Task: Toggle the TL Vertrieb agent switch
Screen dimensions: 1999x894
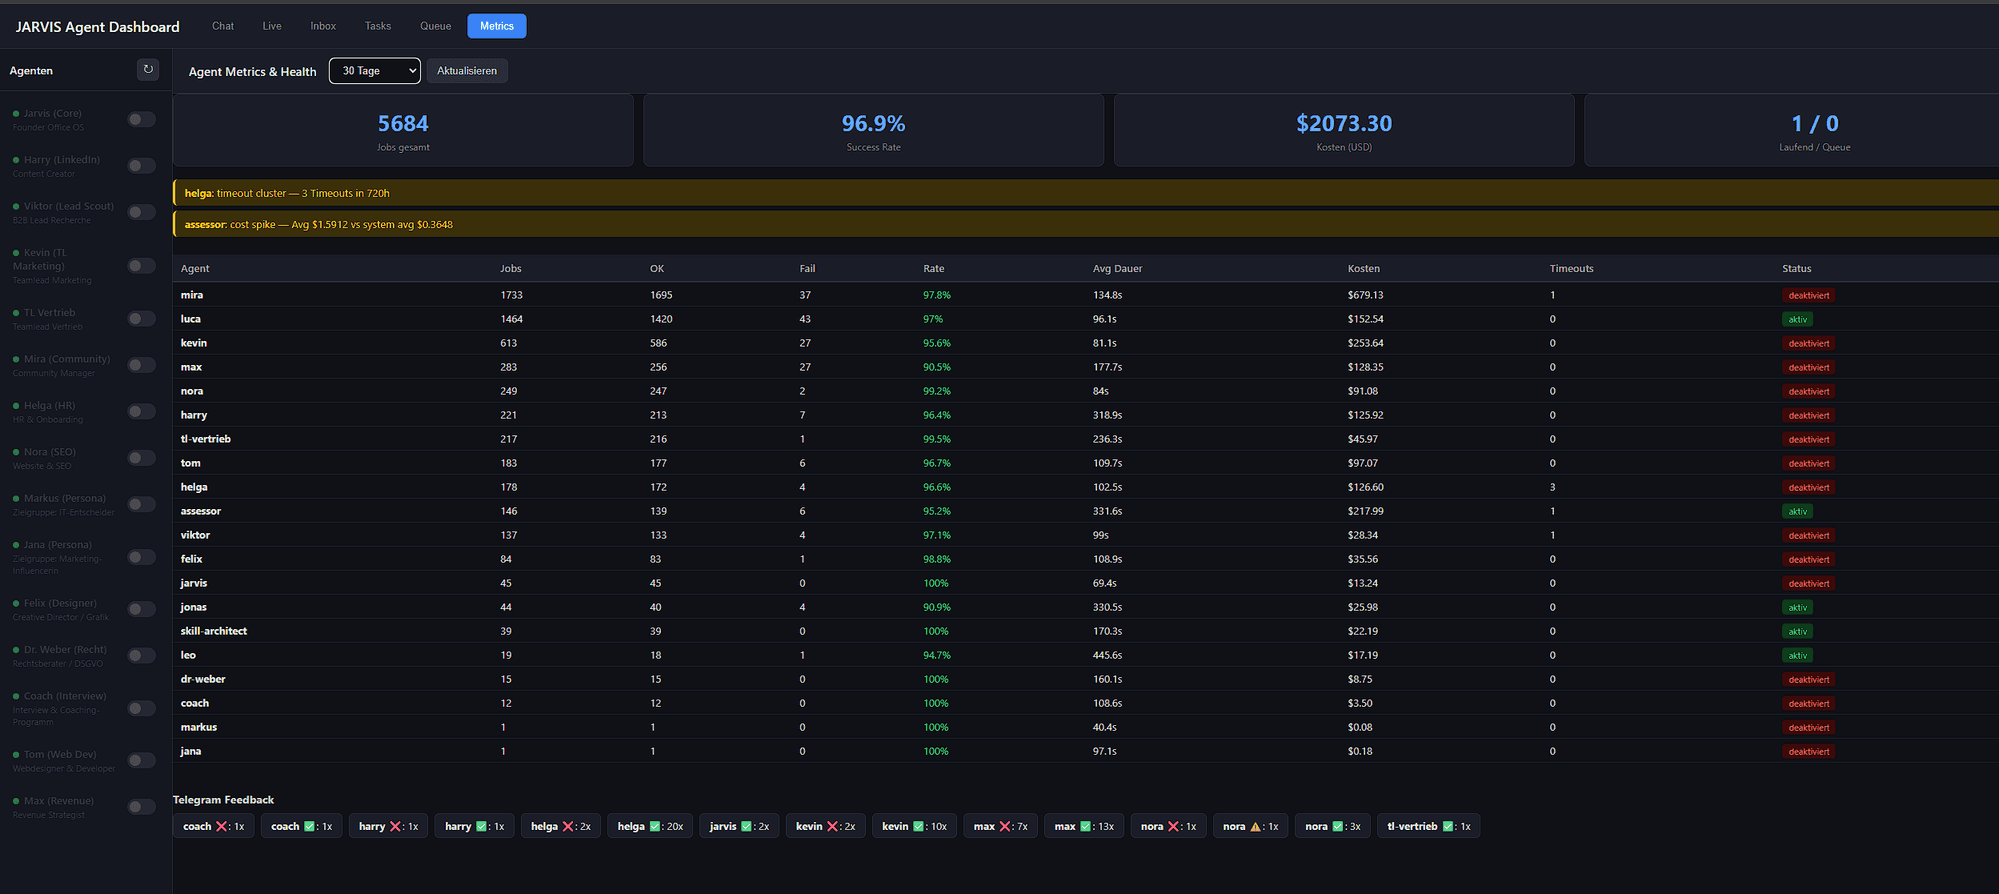Action: (x=142, y=319)
